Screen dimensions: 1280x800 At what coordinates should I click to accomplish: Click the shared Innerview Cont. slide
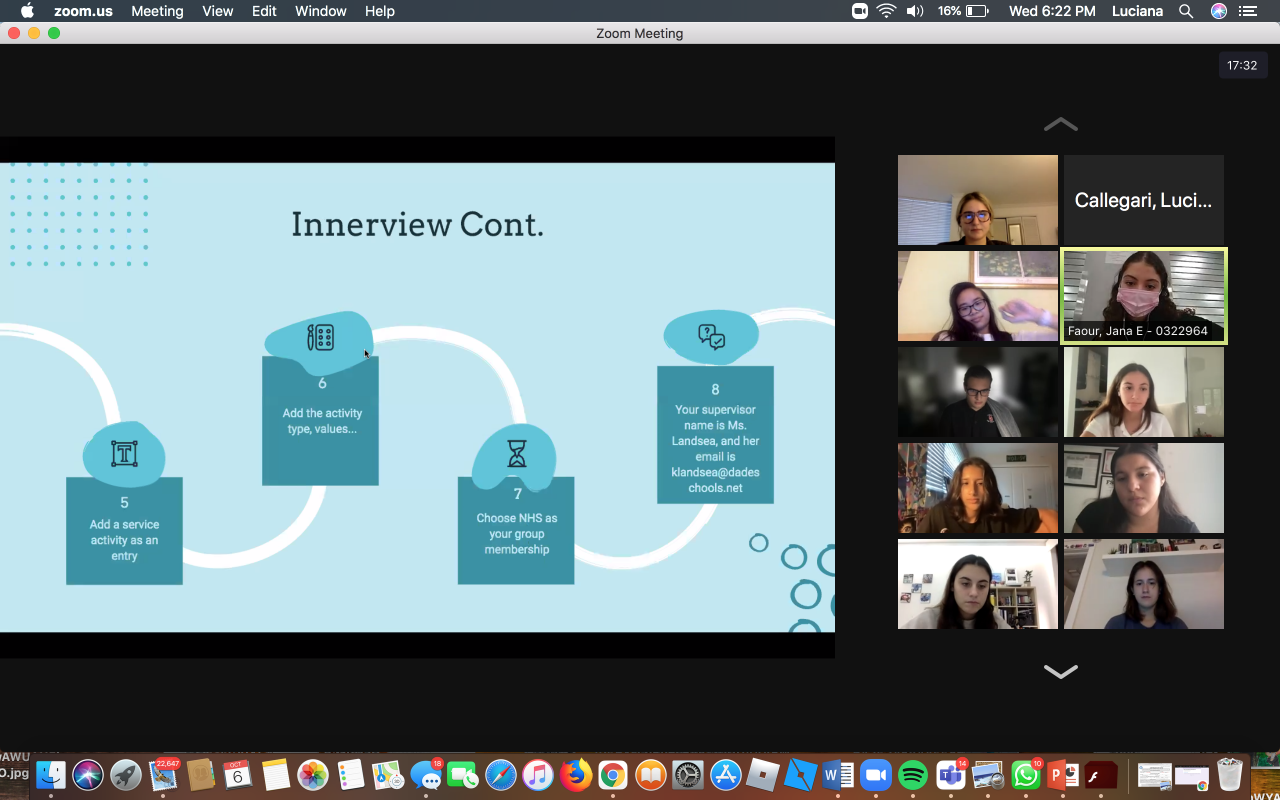417,397
